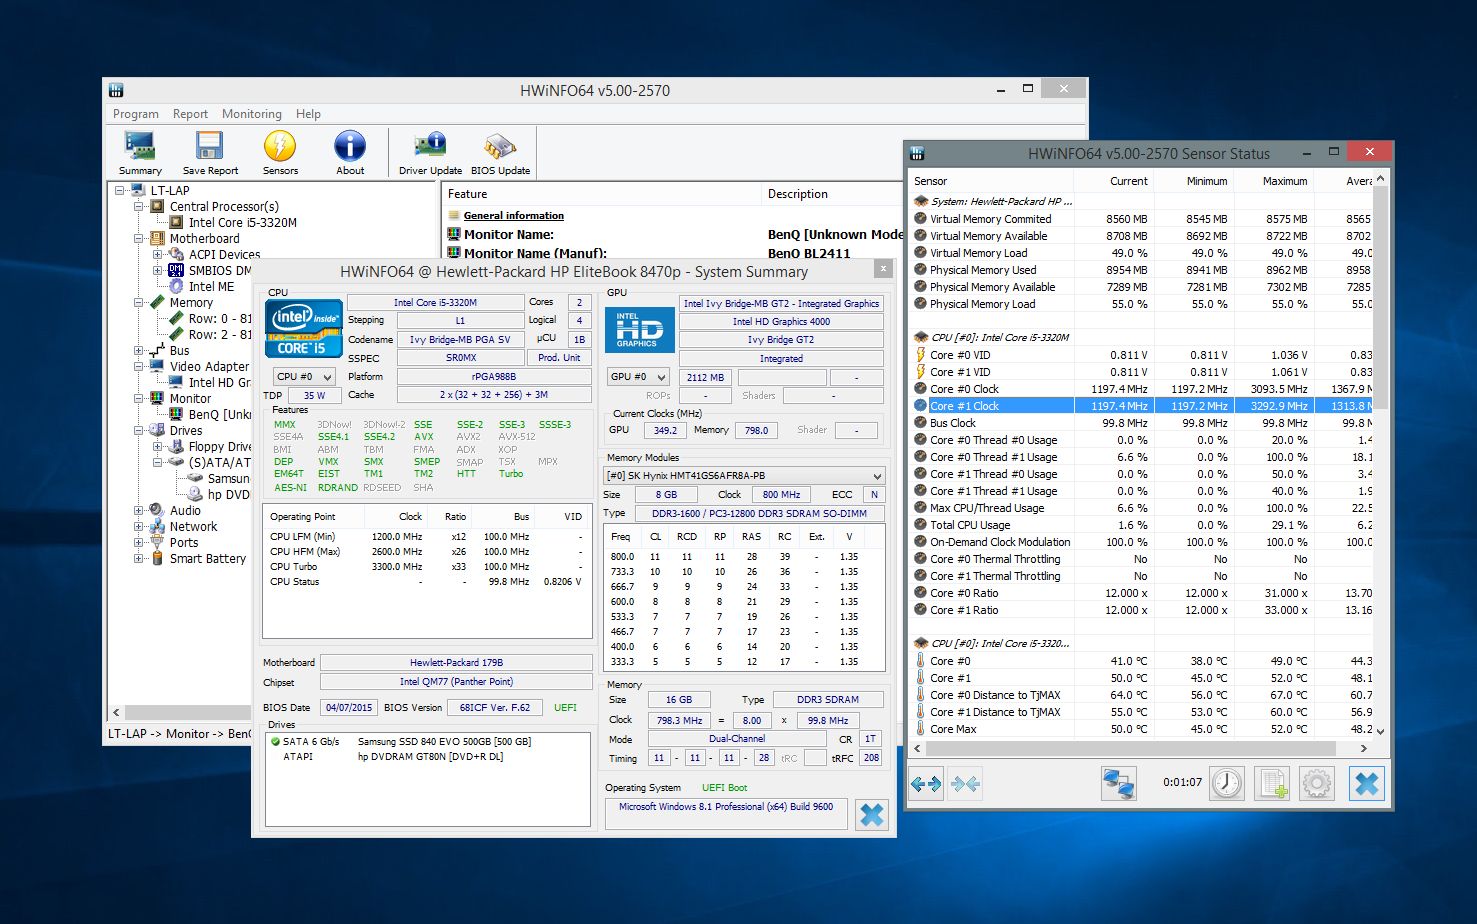This screenshot has height=924, width=1477.
Task: Open the Summary toolbar button
Action: tap(140, 153)
